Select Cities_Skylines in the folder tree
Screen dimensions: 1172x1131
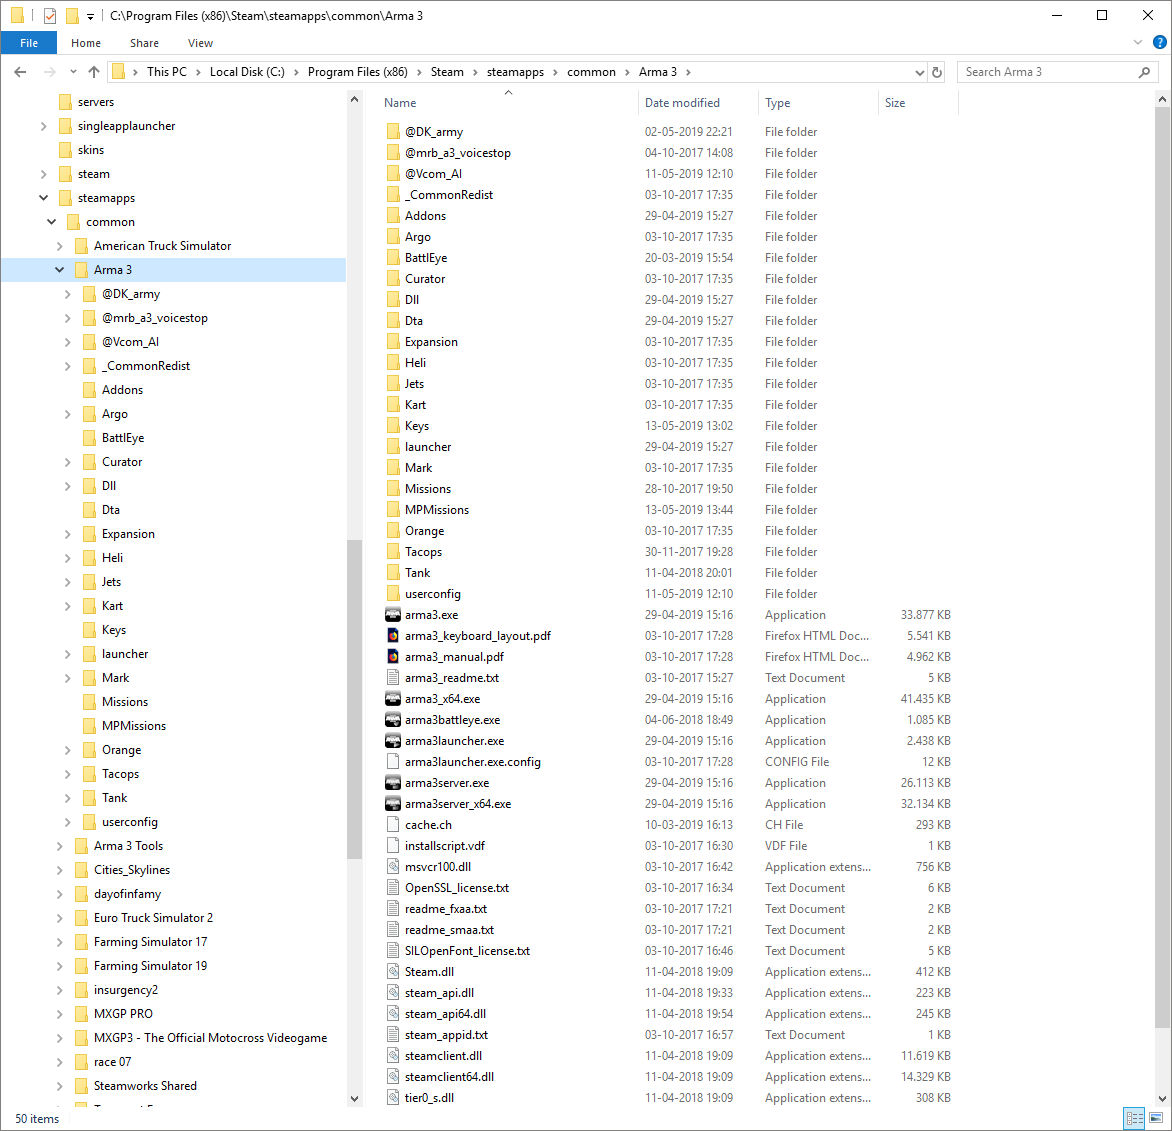click(x=132, y=870)
